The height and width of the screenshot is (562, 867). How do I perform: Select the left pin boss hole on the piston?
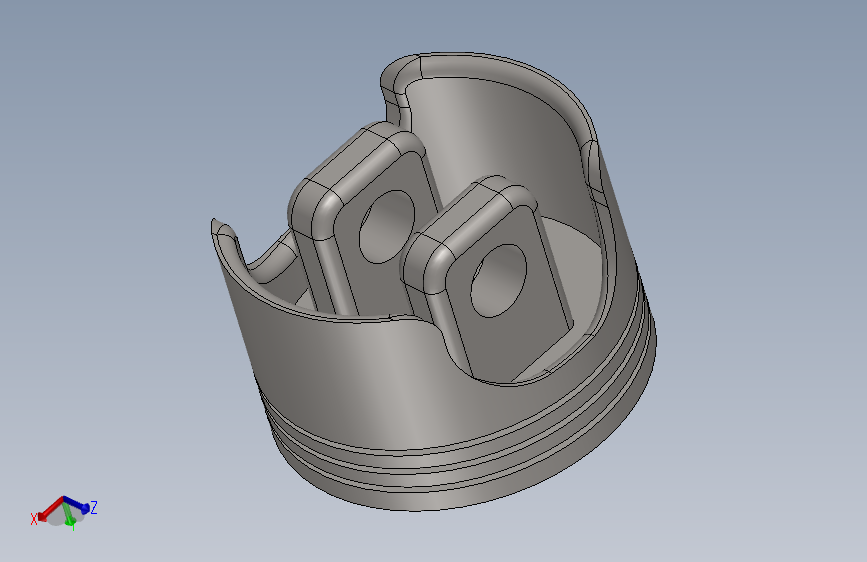click(387, 227)
